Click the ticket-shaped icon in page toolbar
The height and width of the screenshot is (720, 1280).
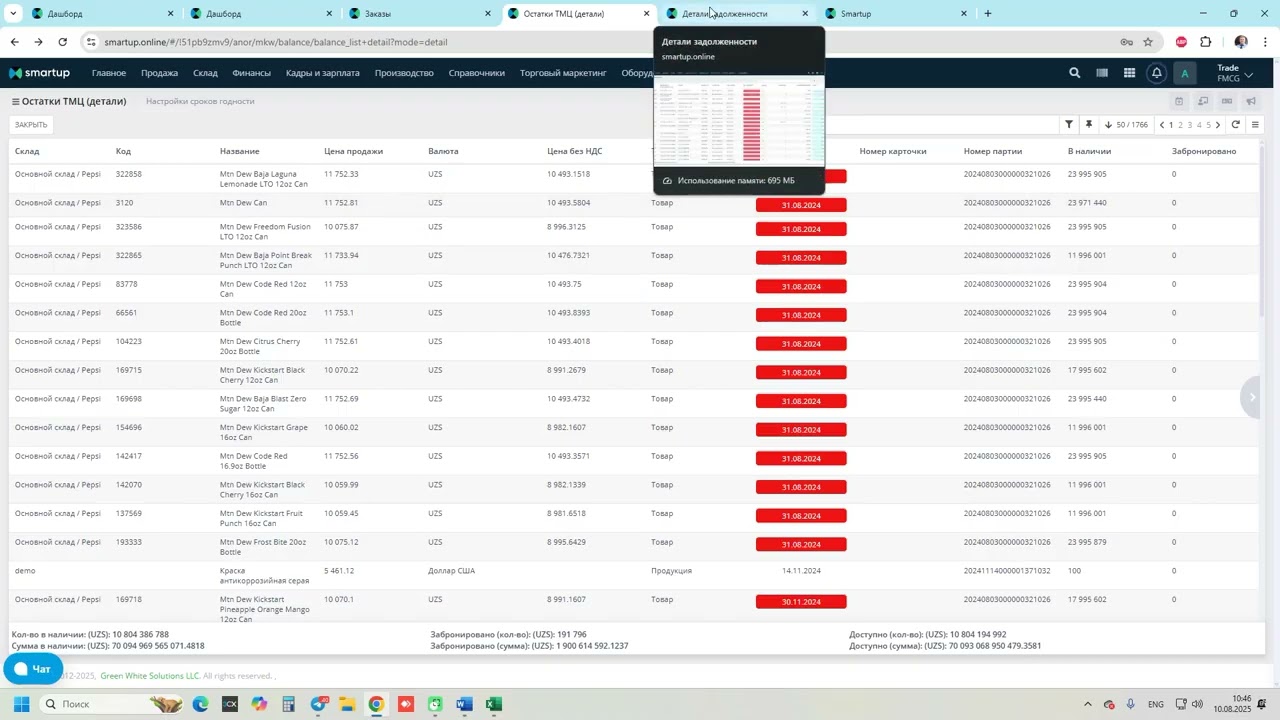(1227, 101)
